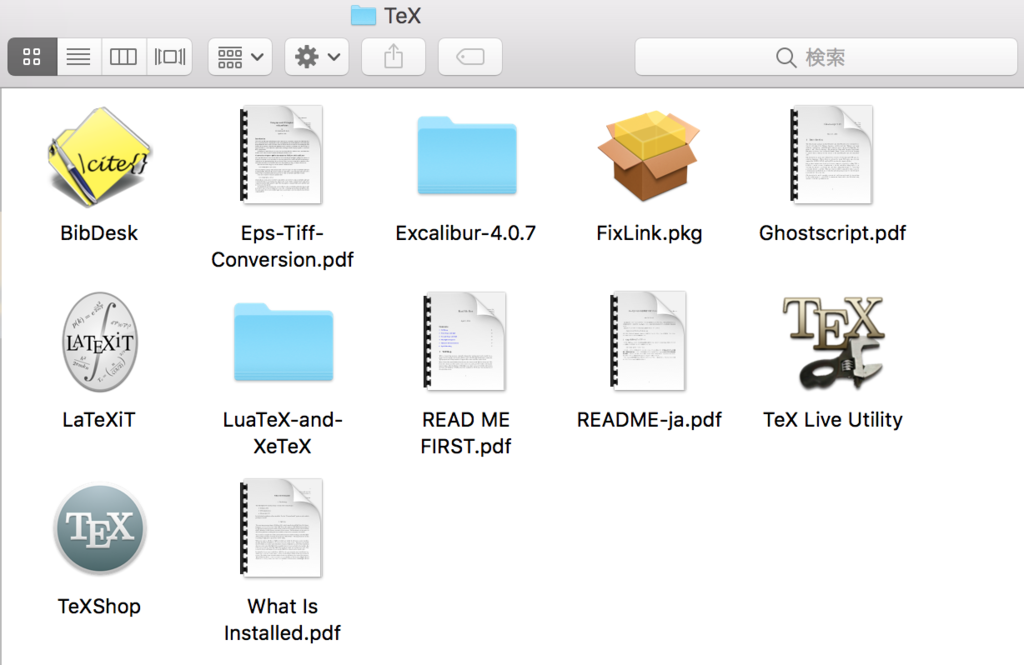
Task: Switch to icon view
Action: click(32, 57)
